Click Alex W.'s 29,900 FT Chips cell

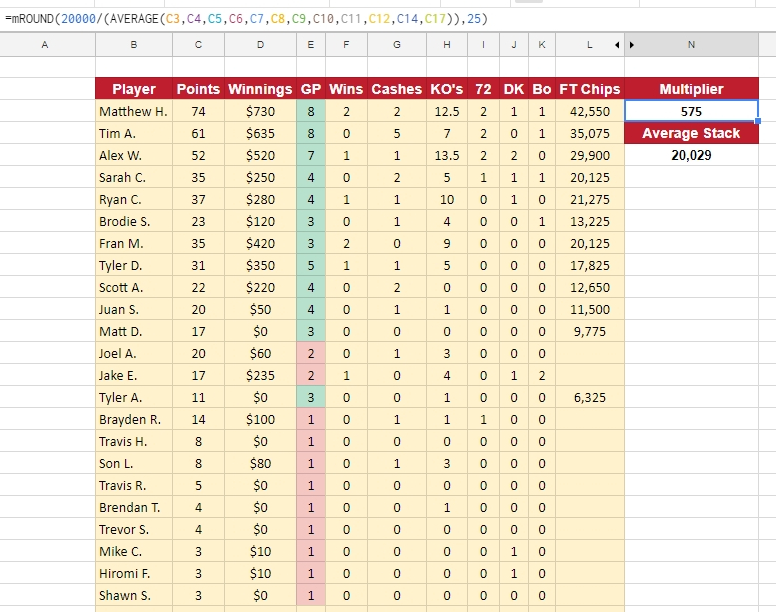(589, 155)
